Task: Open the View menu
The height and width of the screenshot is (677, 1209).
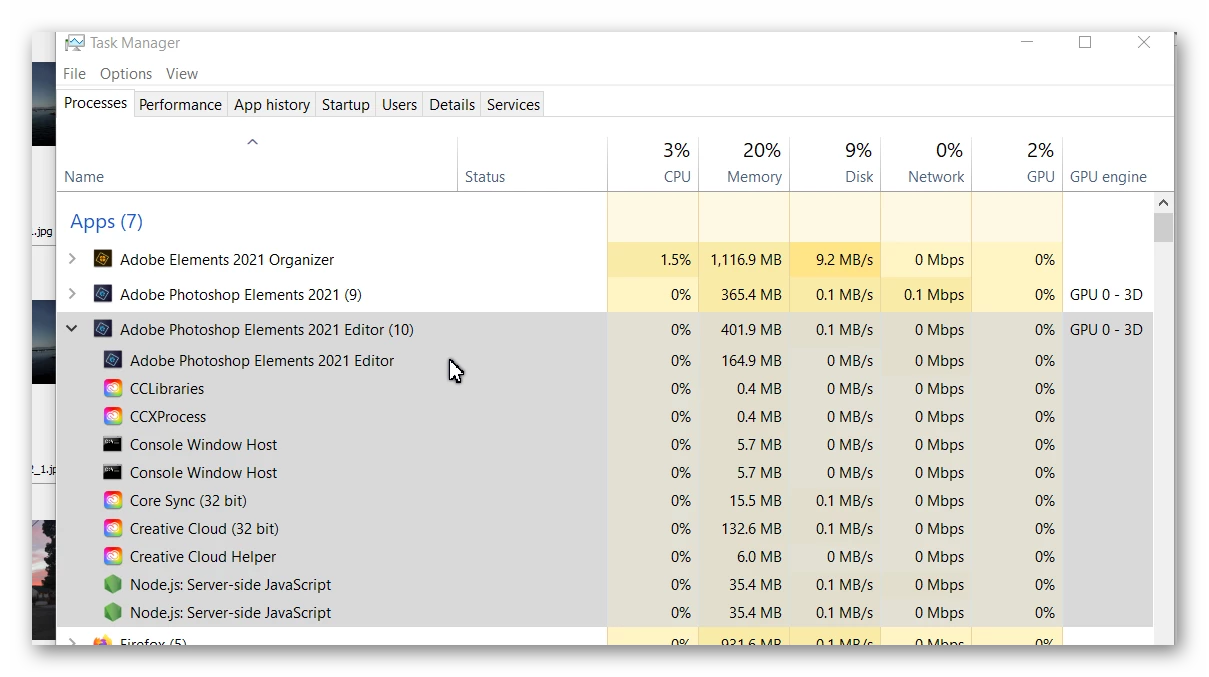Action: coord(182,74)
